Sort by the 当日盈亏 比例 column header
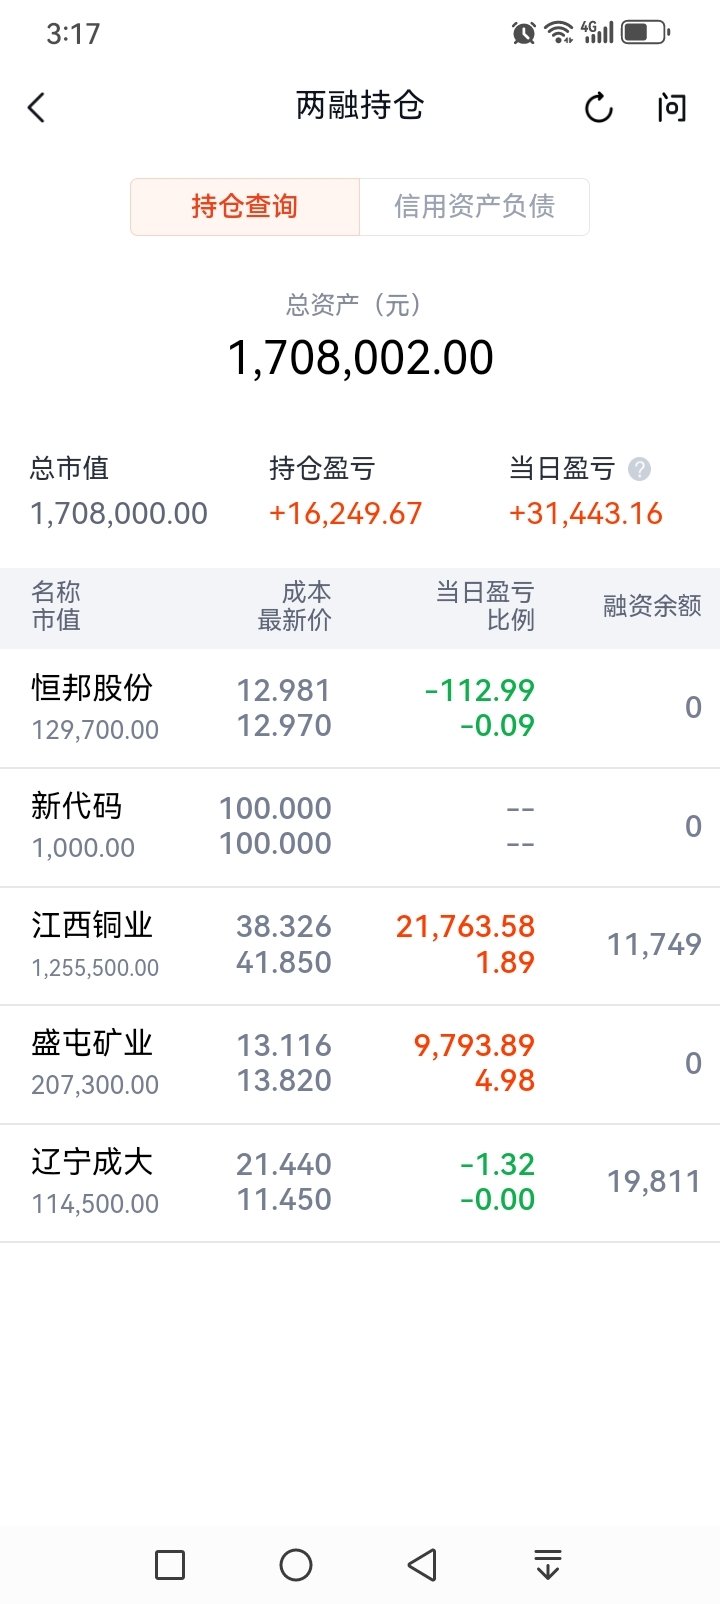This screenshot has width=720, height=1604. [485, 606]
